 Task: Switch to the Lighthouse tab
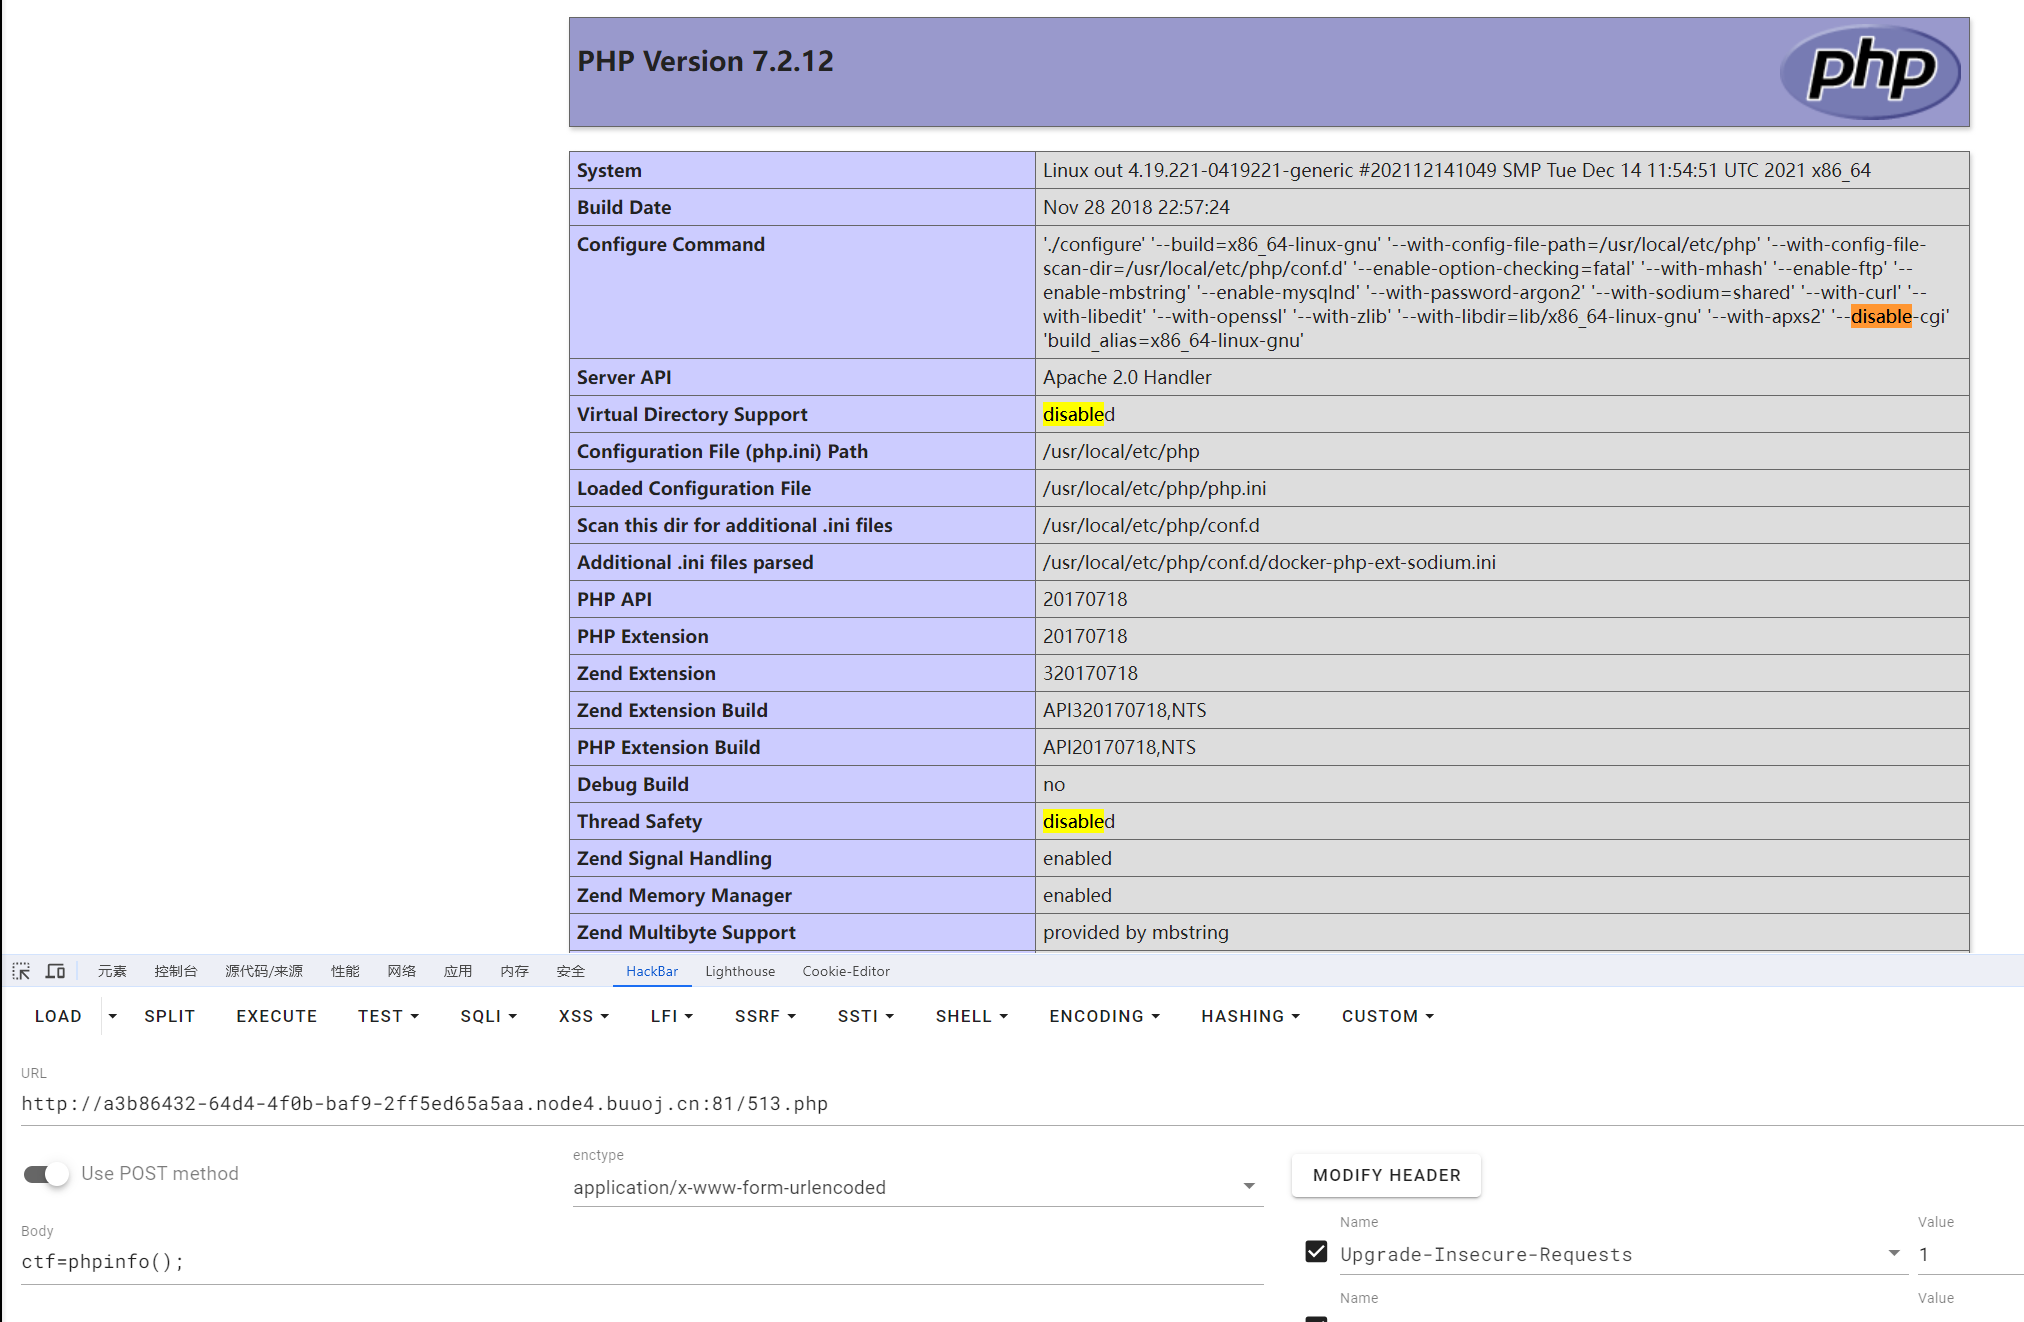click(740, 971)
